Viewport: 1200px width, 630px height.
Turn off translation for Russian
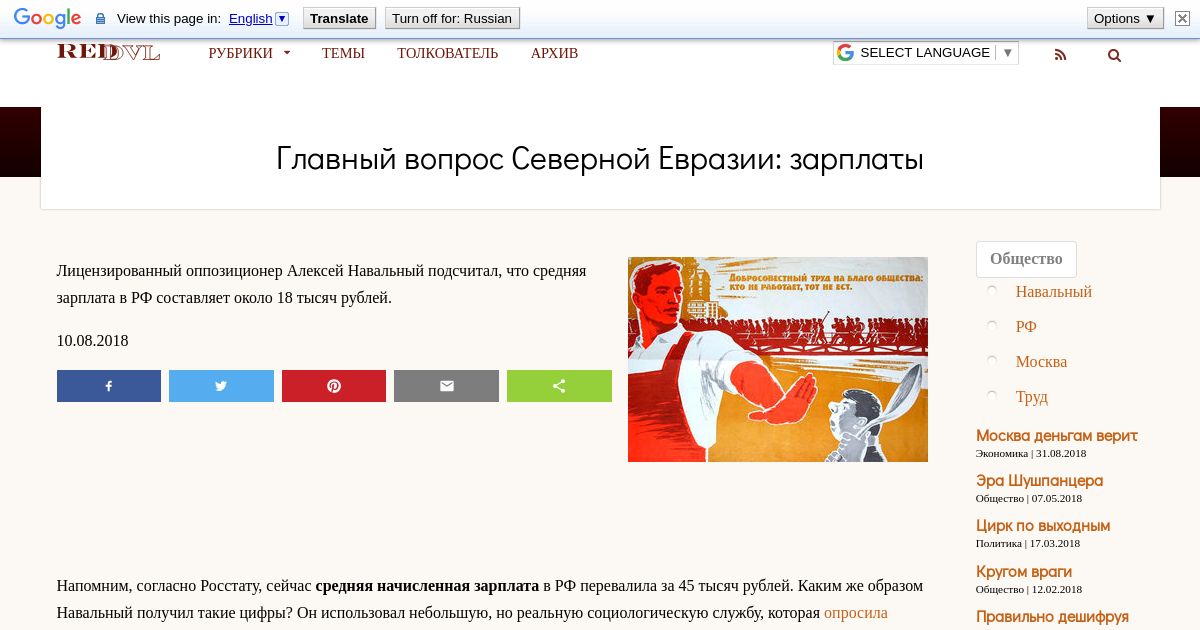tap(452, 18)
